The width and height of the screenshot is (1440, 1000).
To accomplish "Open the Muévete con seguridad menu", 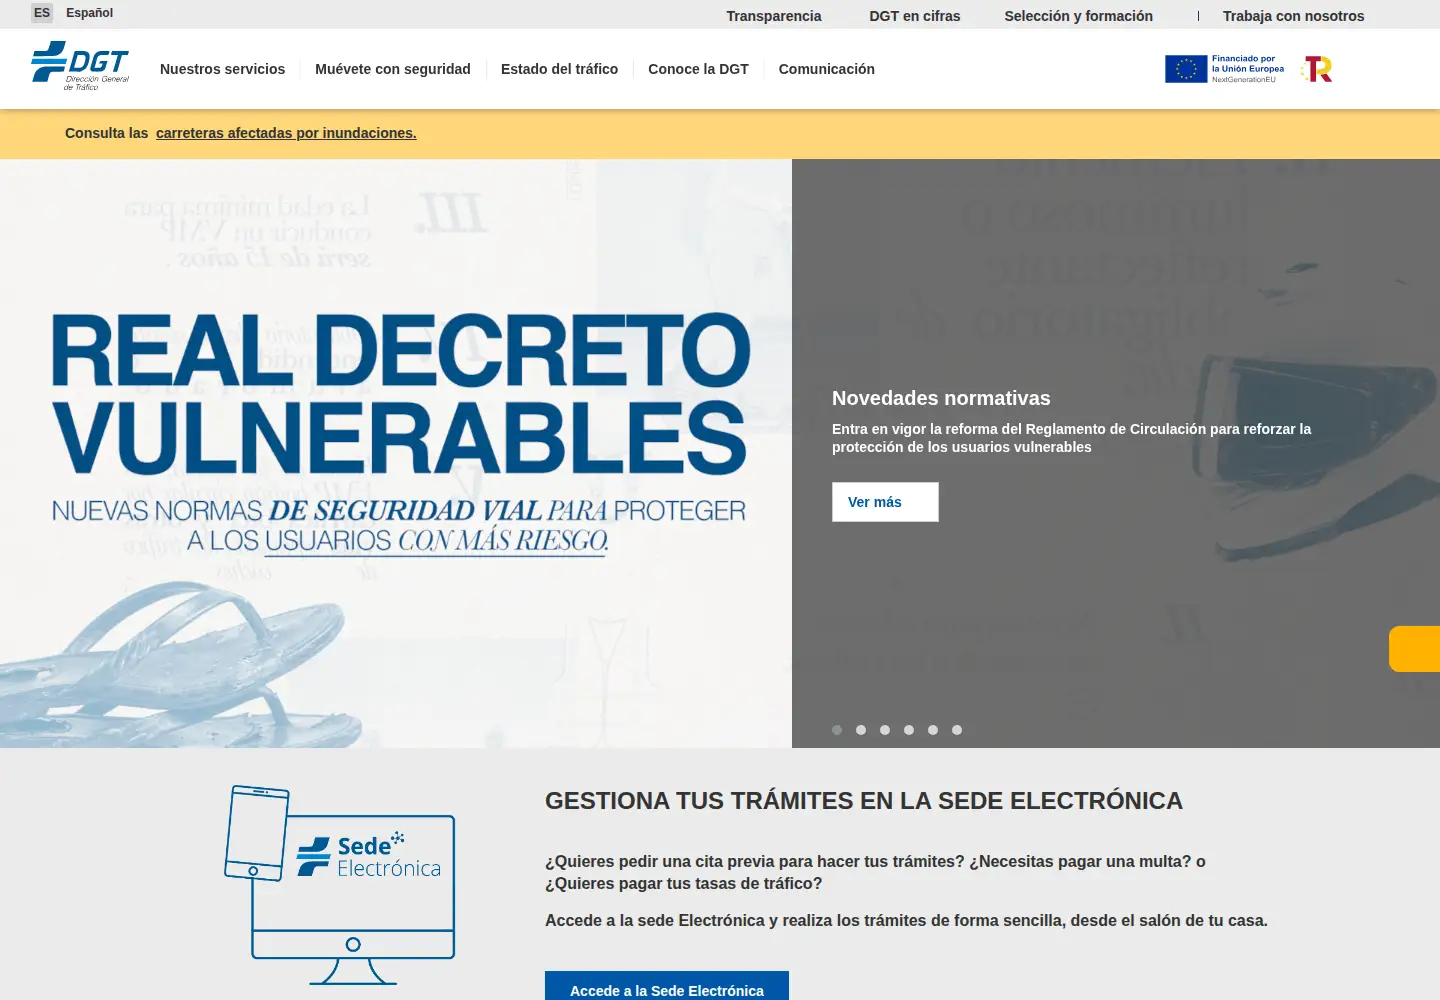I will pos(393,69).
